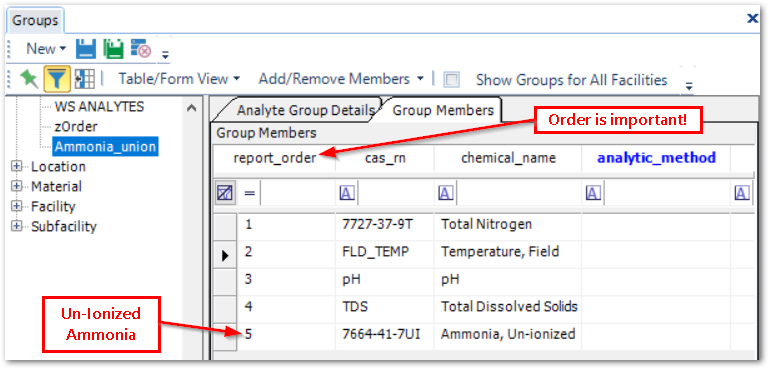Click the green star pin icon
This screenshot has height=369, width=769.
[29, 79]
